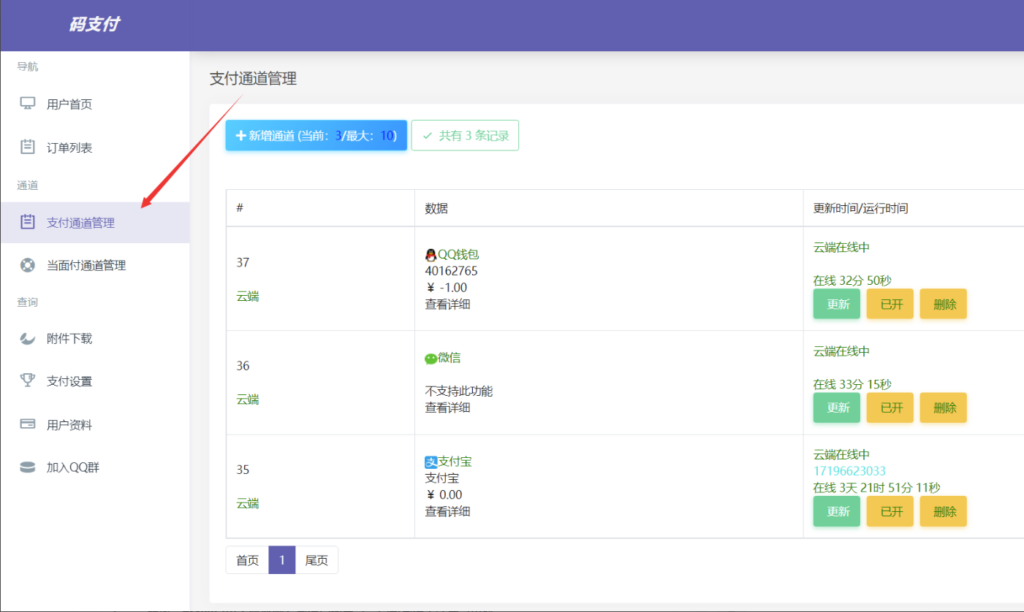Click the QQ钱包 channel name
1024x612 pixels.
[458, 254]
